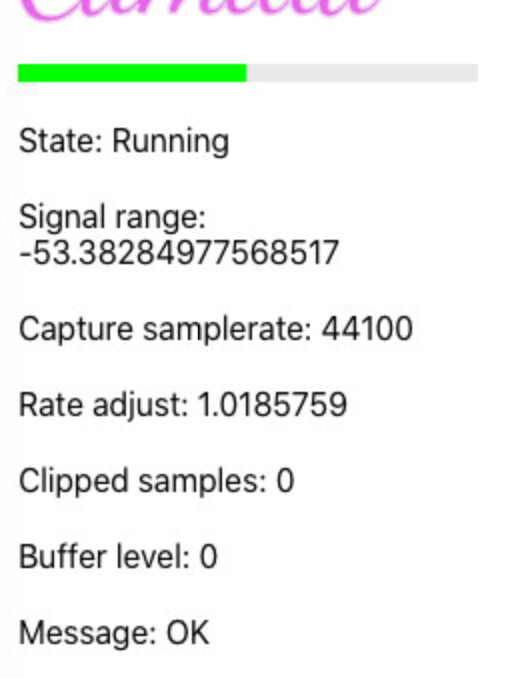Click the gray unfilled meter track
Viewport: 524px width, 678px height.
coord(362,73)
